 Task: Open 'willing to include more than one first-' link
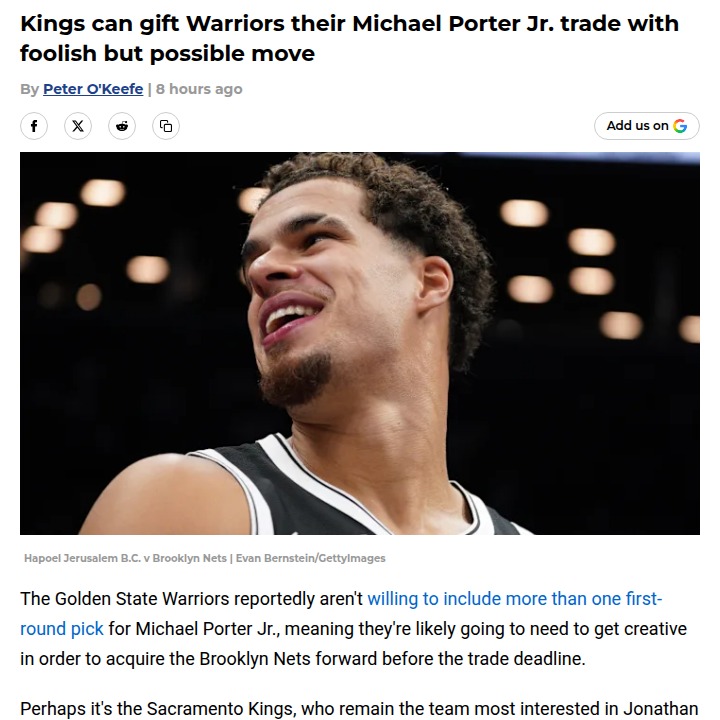pos(515,599)
